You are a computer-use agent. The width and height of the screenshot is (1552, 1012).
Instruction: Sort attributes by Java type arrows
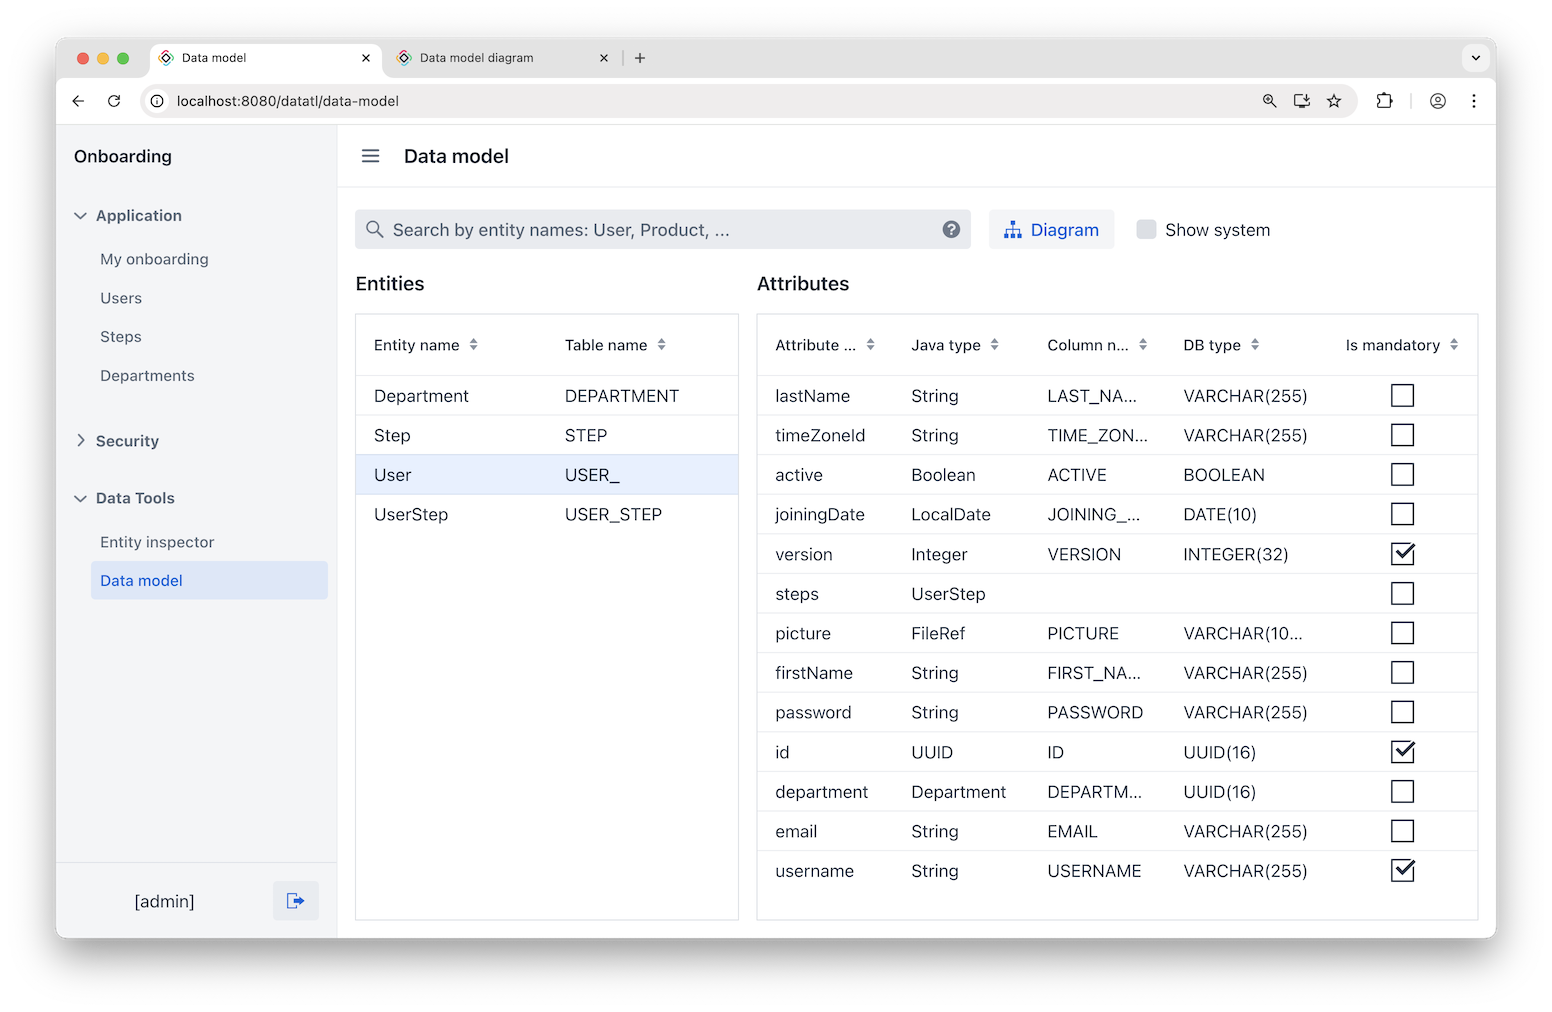(x=995, y=344)
